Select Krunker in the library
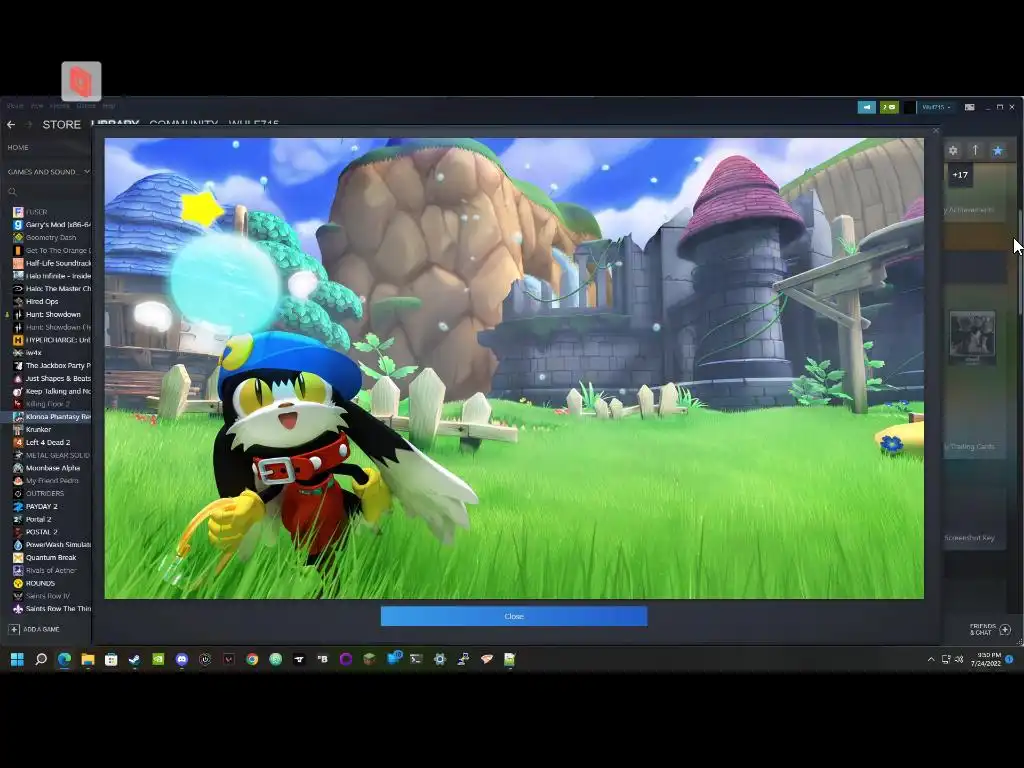This screenshot has height=768, width=1024. (52, 430)
